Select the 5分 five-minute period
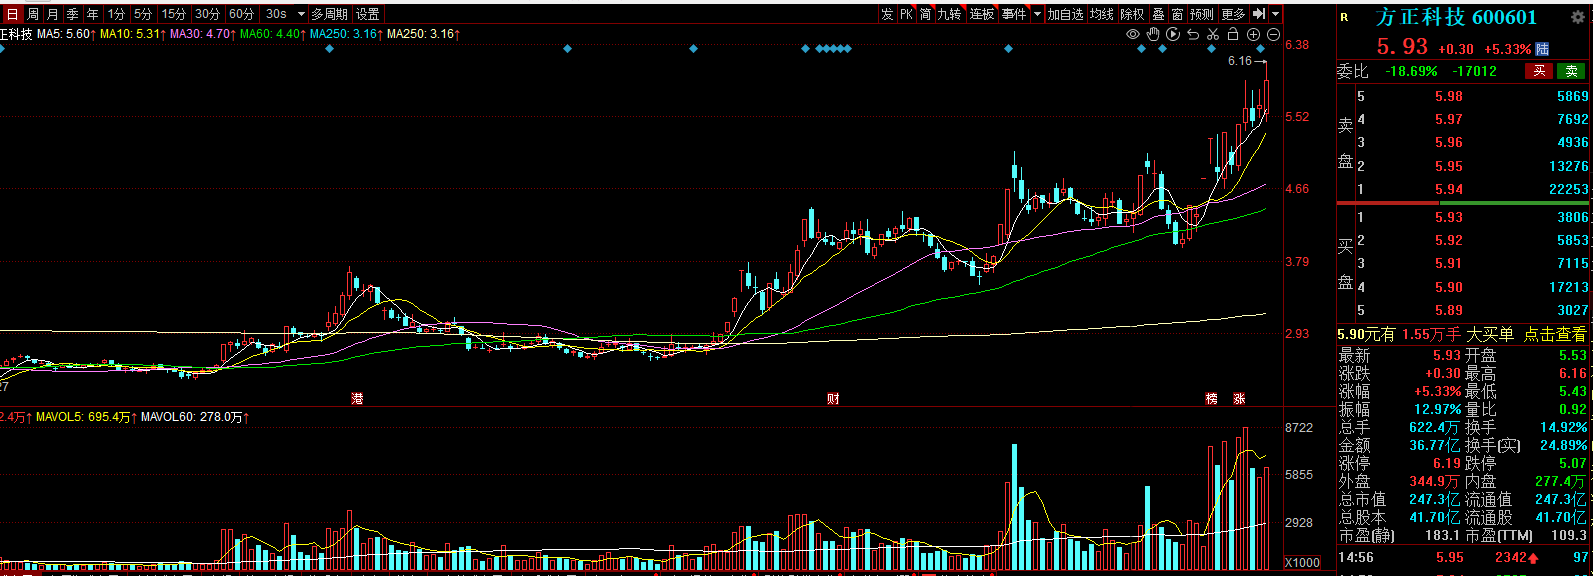Image resolution: width=1593 pixels, height=576 pixels. [144, 14]
